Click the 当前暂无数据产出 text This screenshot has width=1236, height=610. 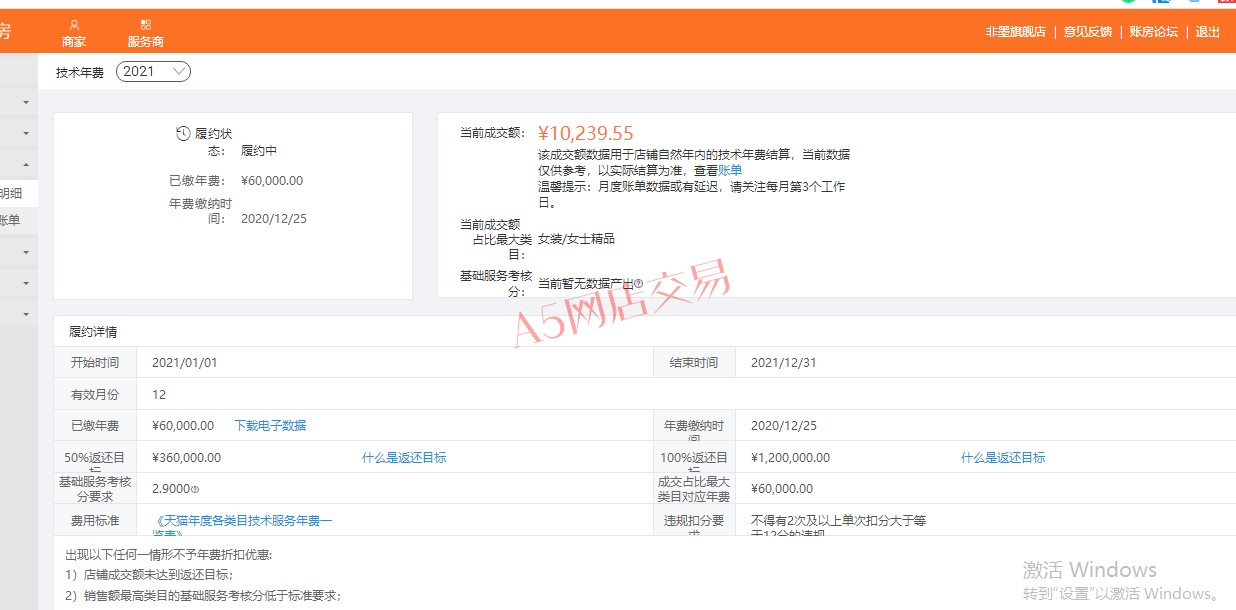pos(585,284)
